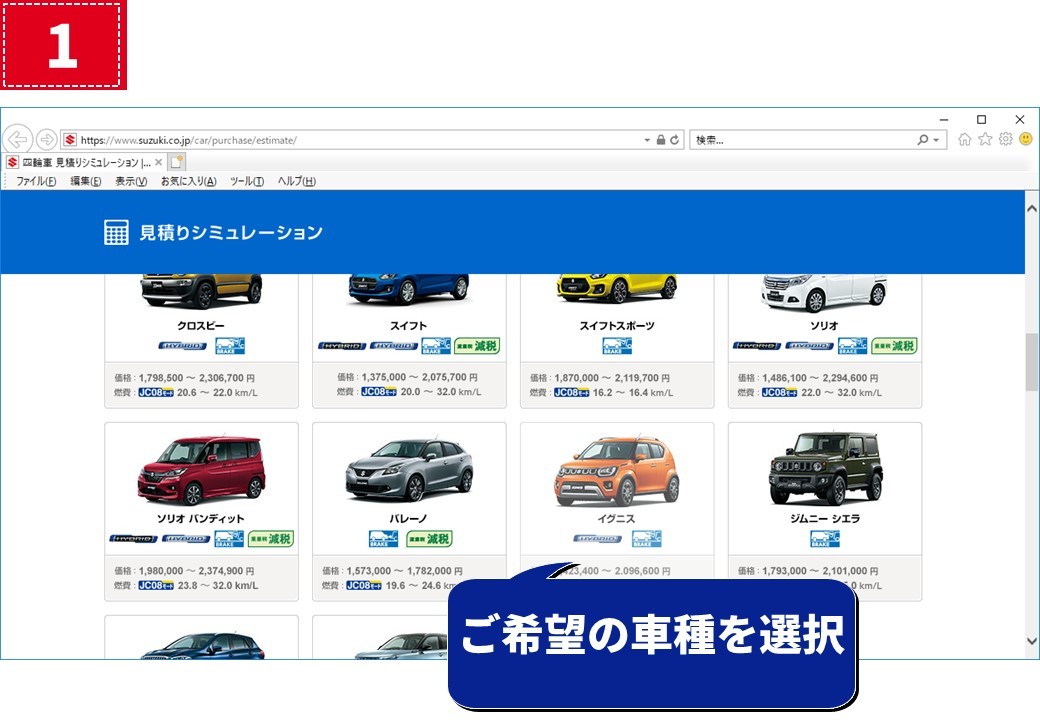This screenshot has width=1040, height=720.
Task: Click the orange イグニス car image
Action: [617, 471]
